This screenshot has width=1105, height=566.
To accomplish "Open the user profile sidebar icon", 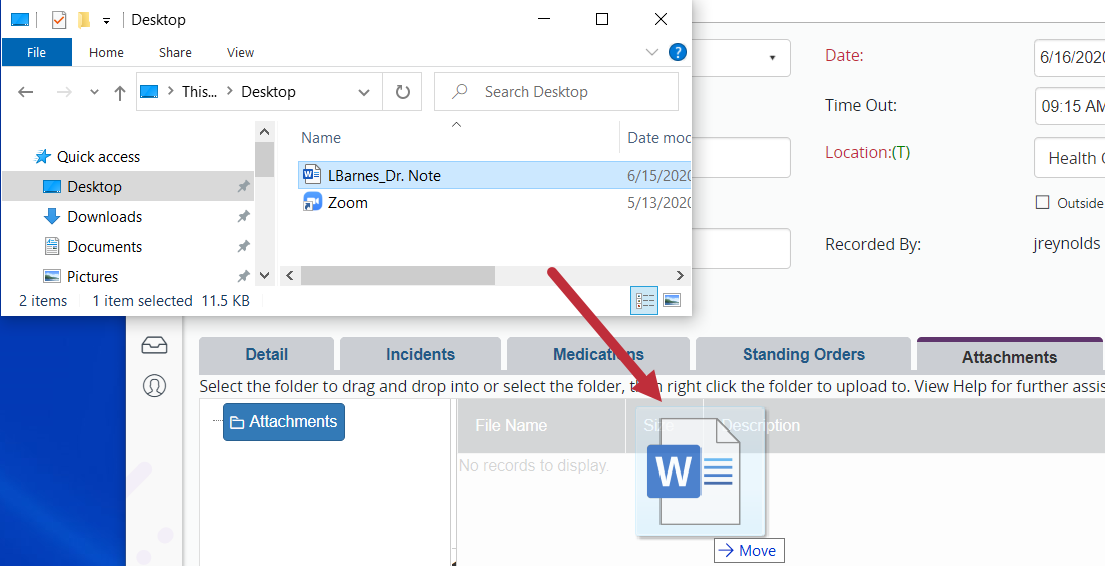I will coord(154,386).
